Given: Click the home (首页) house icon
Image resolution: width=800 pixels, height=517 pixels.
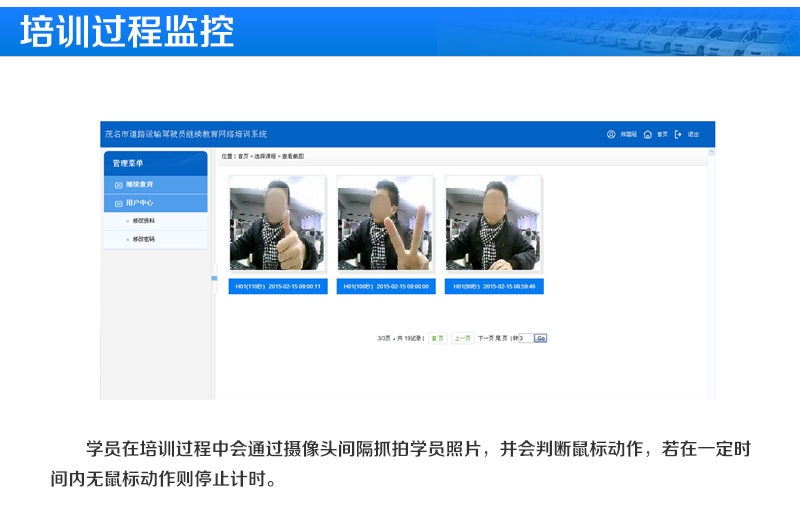Looking at the screenshot, I should [647, 134].
